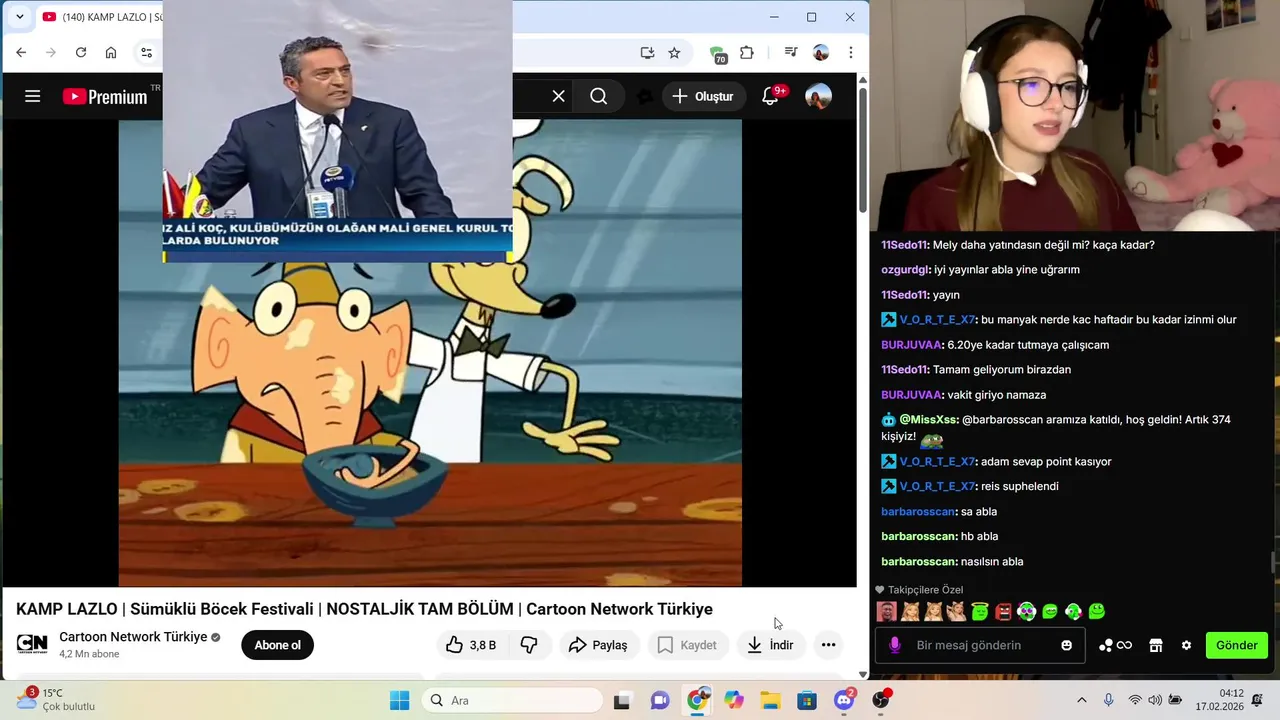Reload the page in Chrome
The height and width of the screenshot is (720, 1280).
pos(81,52)
